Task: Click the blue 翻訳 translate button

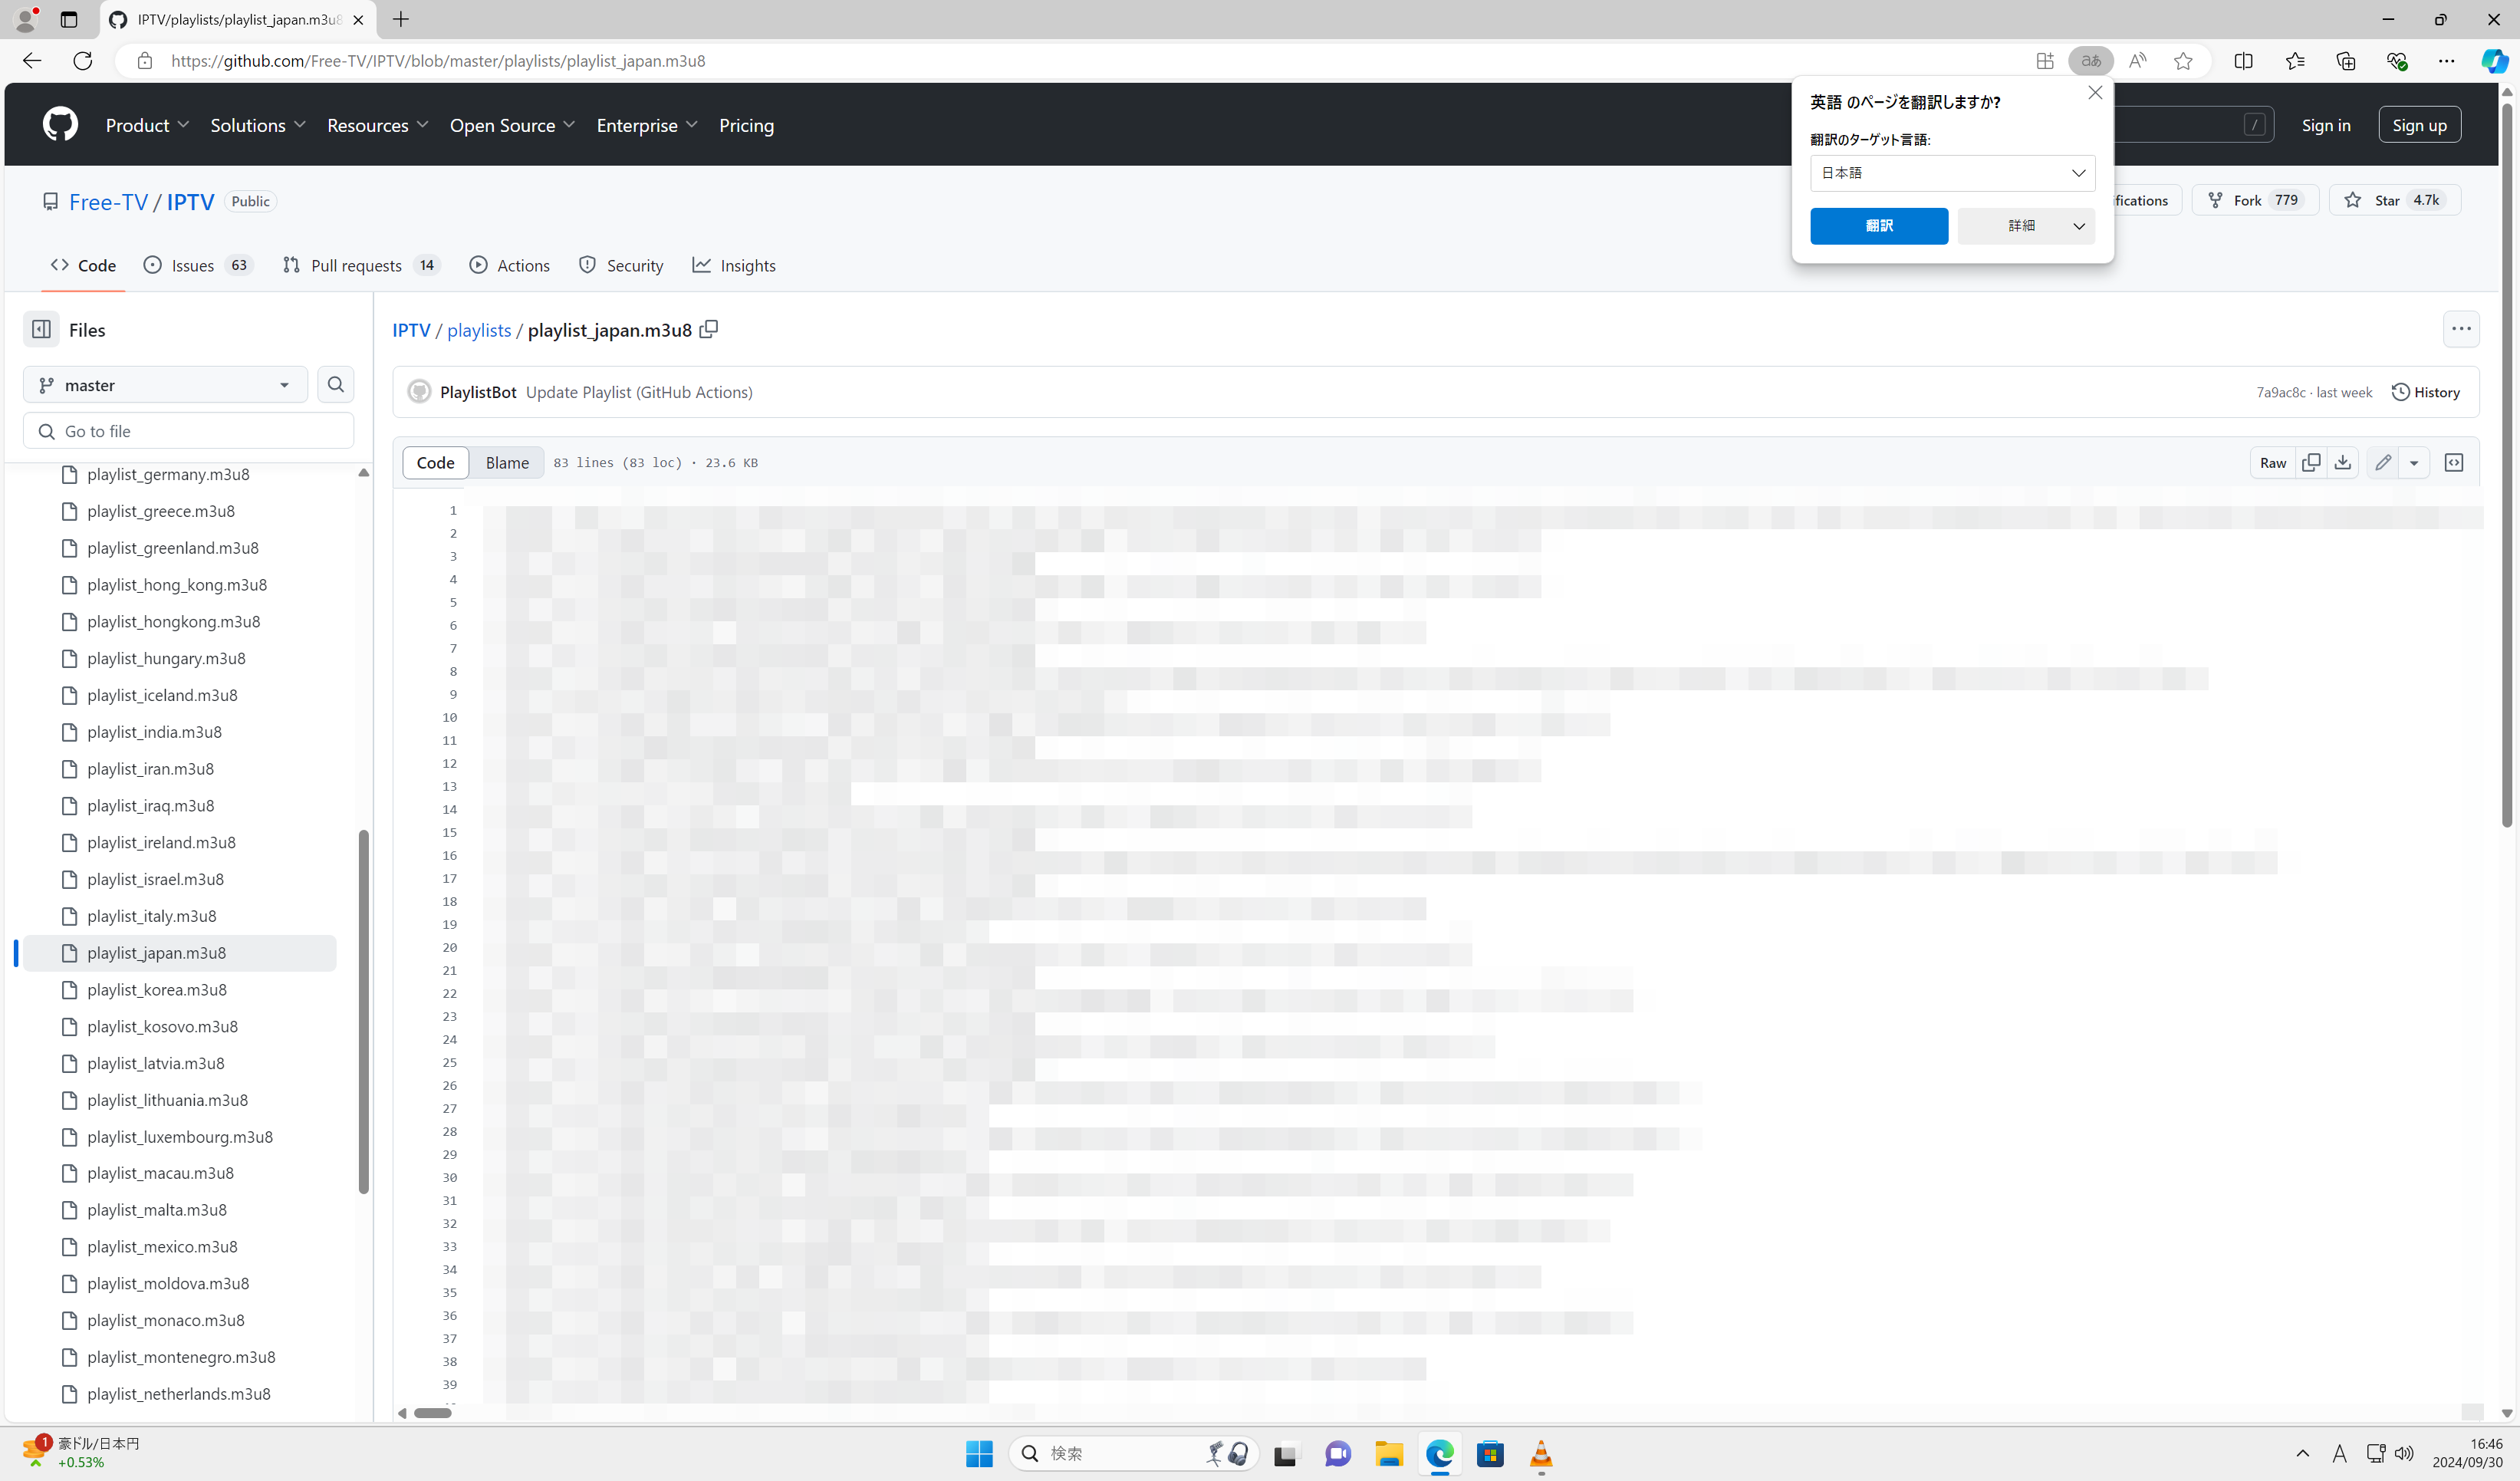Action: point(1878,225)
